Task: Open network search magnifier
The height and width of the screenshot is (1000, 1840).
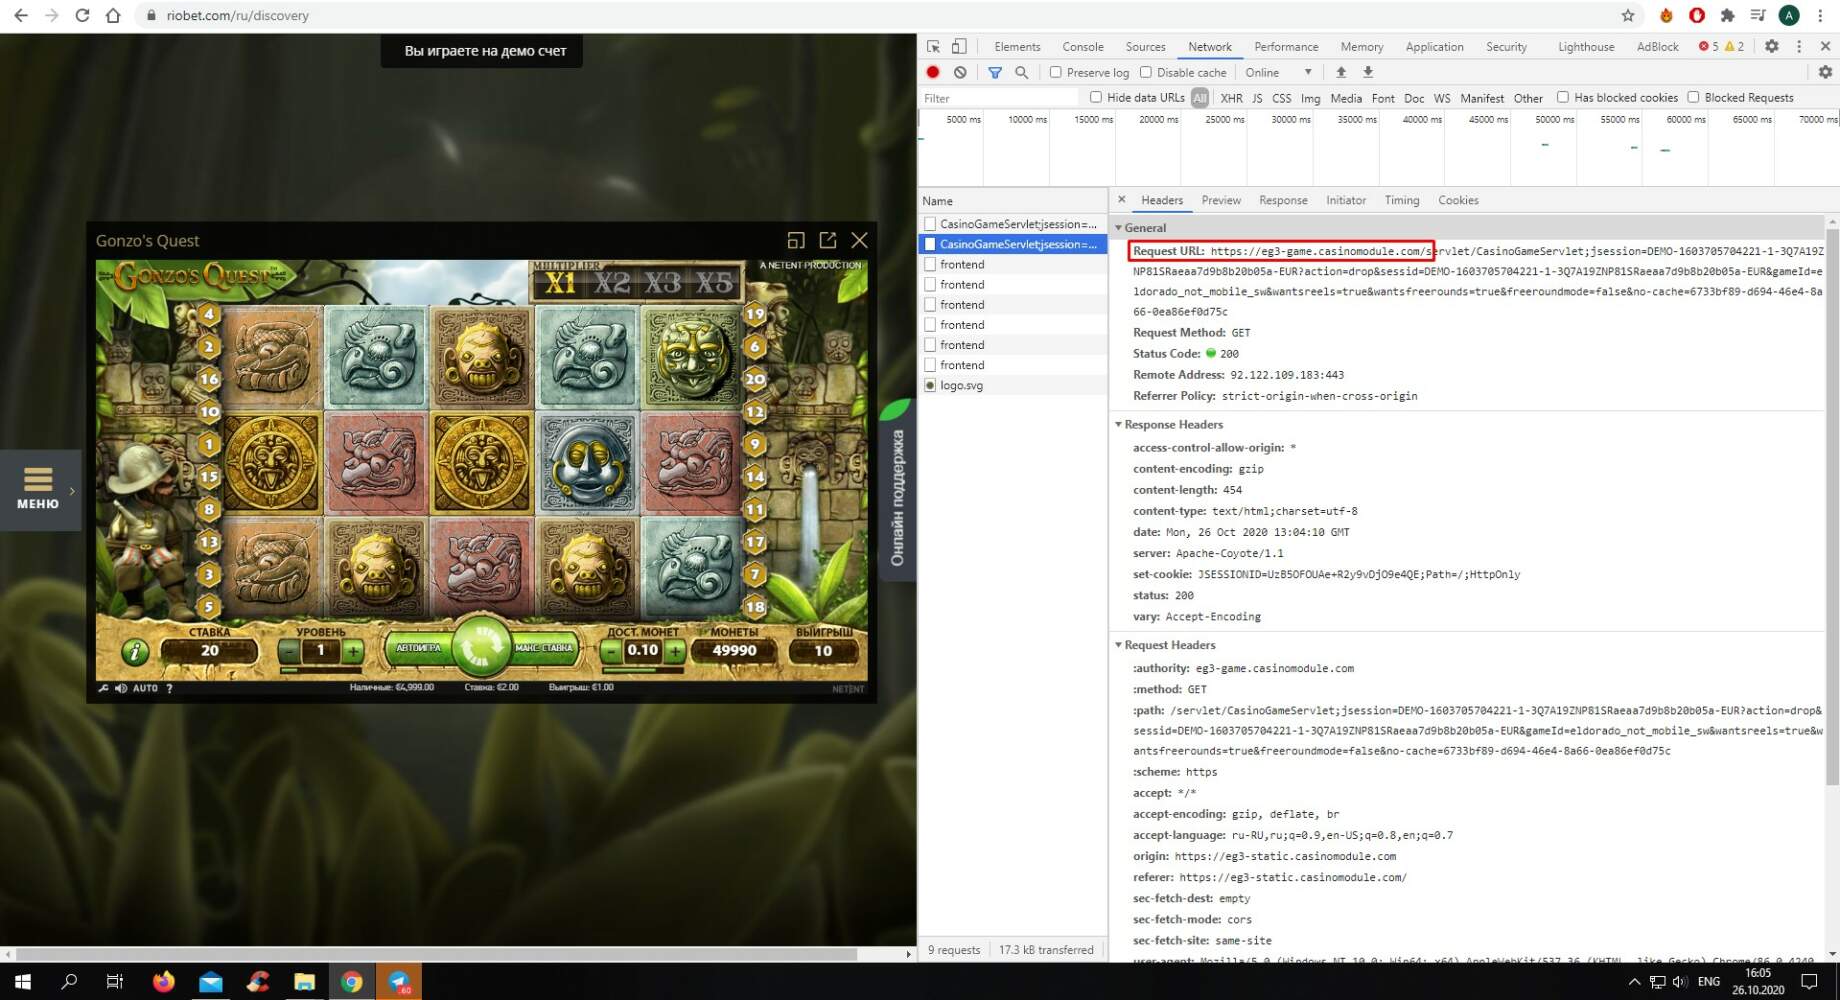Action: (1021, 72)
